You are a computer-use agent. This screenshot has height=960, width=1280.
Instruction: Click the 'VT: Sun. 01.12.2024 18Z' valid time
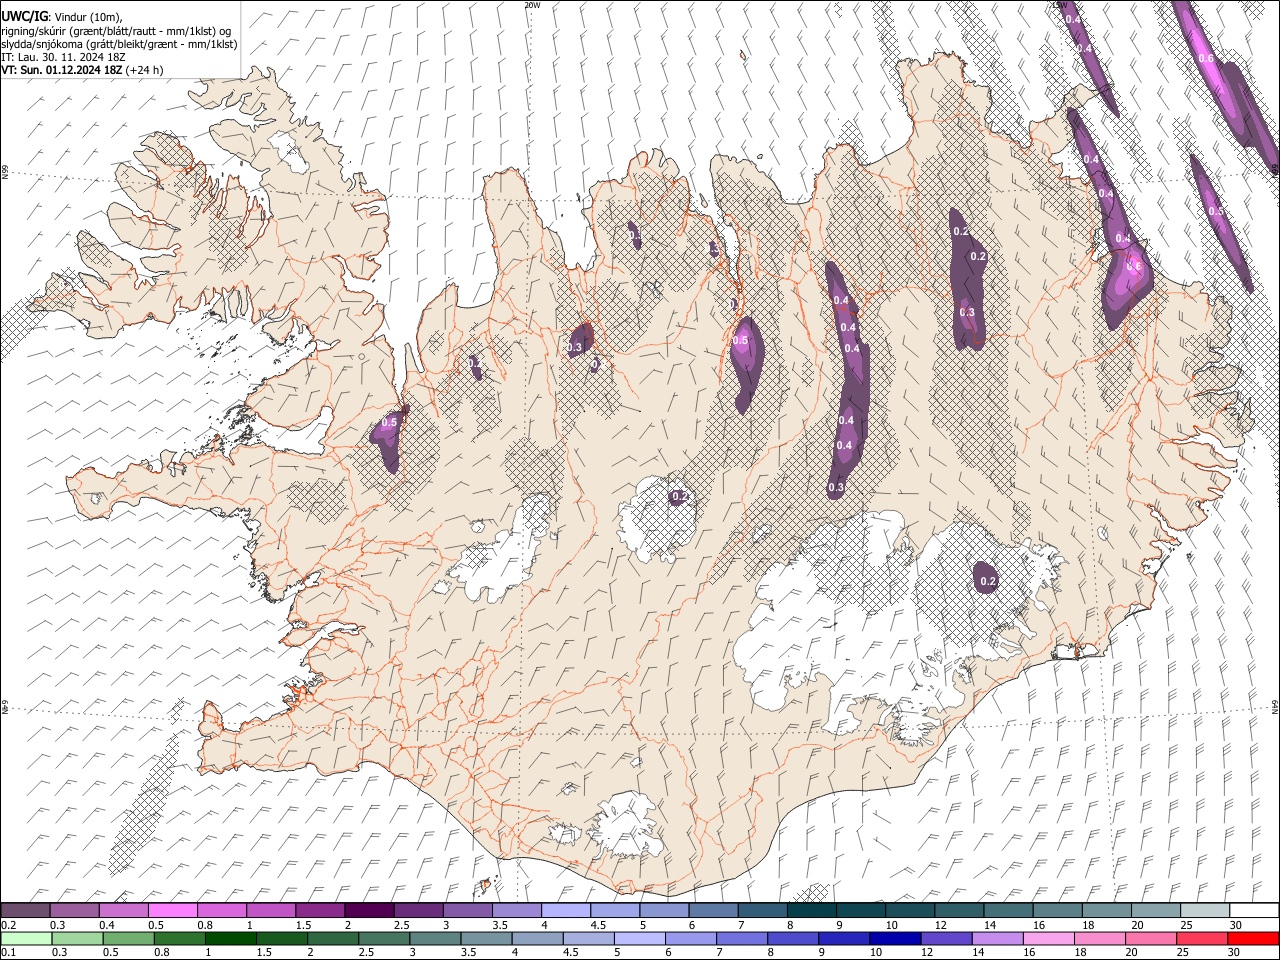tap(61, 70)
